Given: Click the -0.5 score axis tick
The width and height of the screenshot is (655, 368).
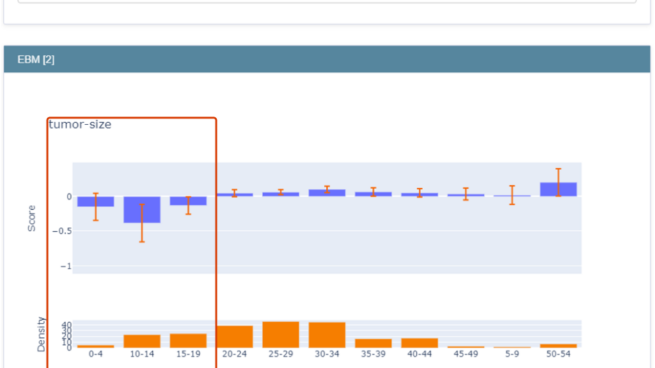Looking at the screenshot, I should (x=62, y=231).
